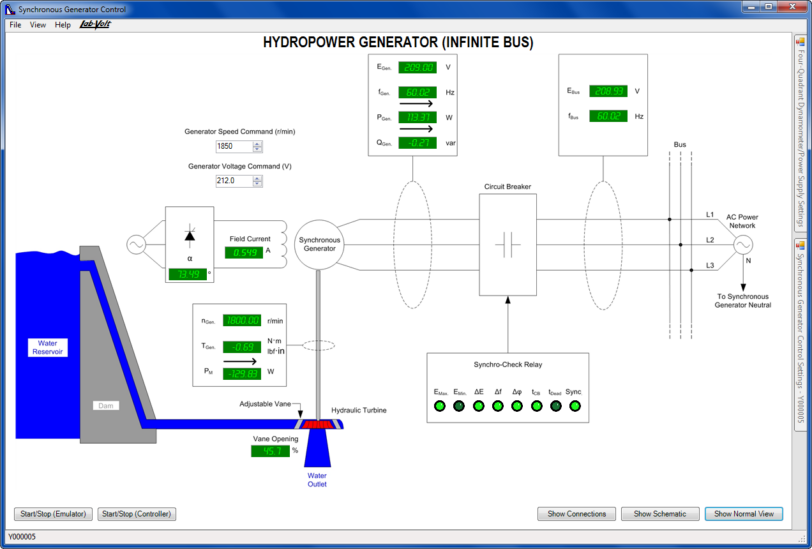Click the Vane Opening display 45.7
This screenshot has height=549, width=812.
270,451
